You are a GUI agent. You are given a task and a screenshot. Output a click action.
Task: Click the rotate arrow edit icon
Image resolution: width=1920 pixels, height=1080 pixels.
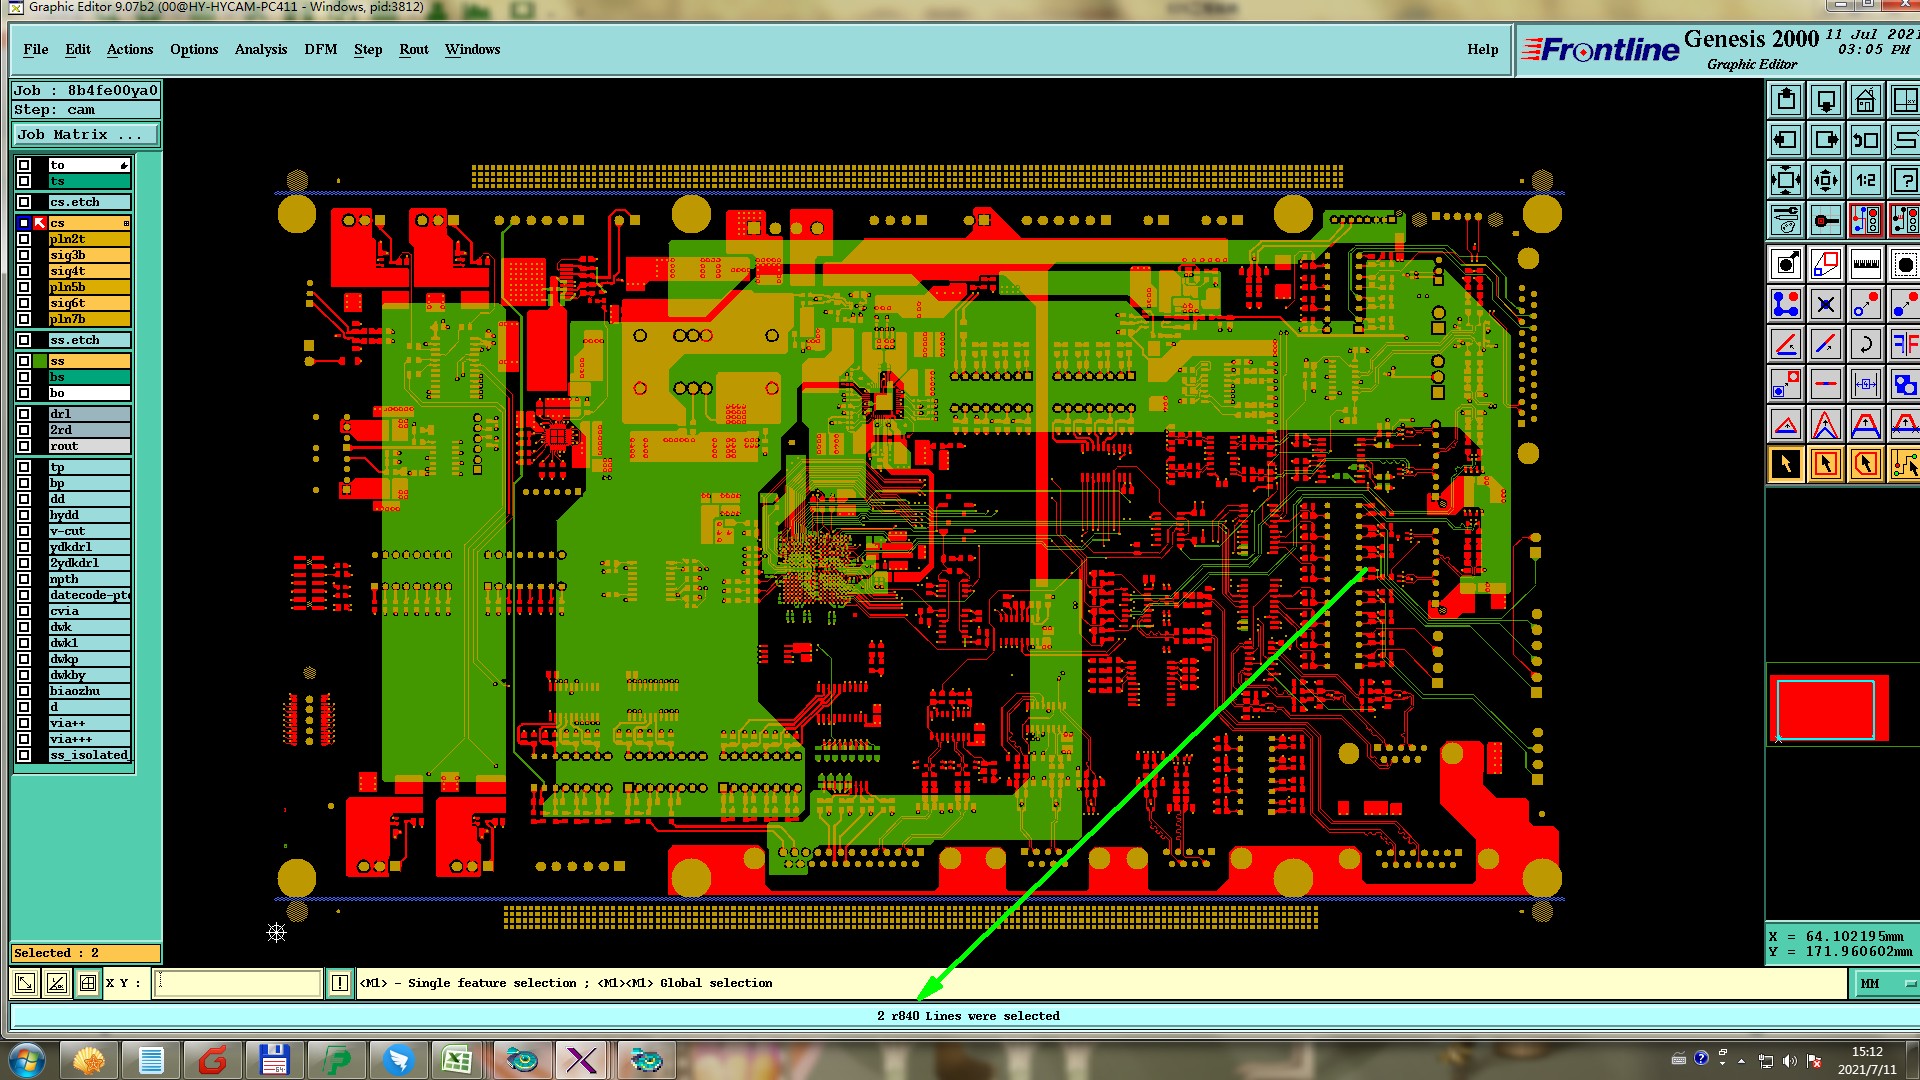coord(1865,345)
